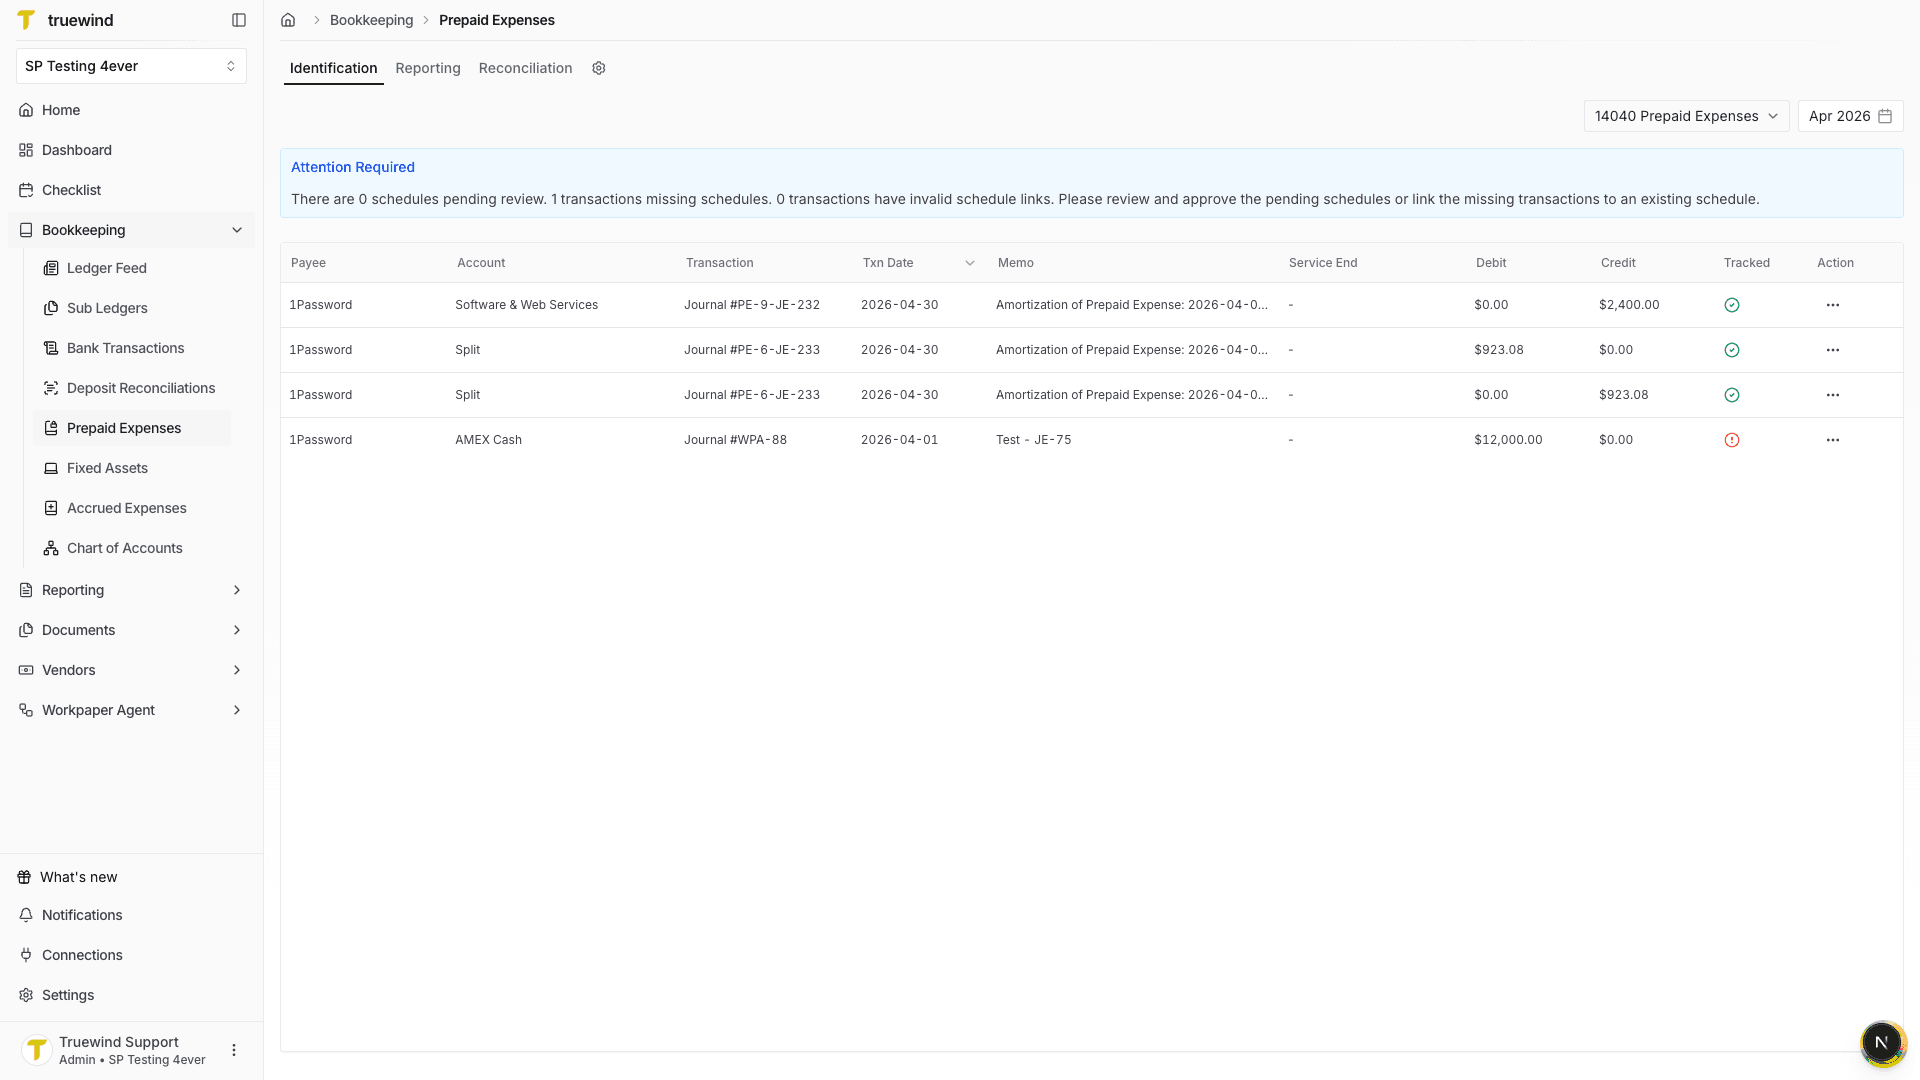Click the Memo column header

click(1015, 263)
